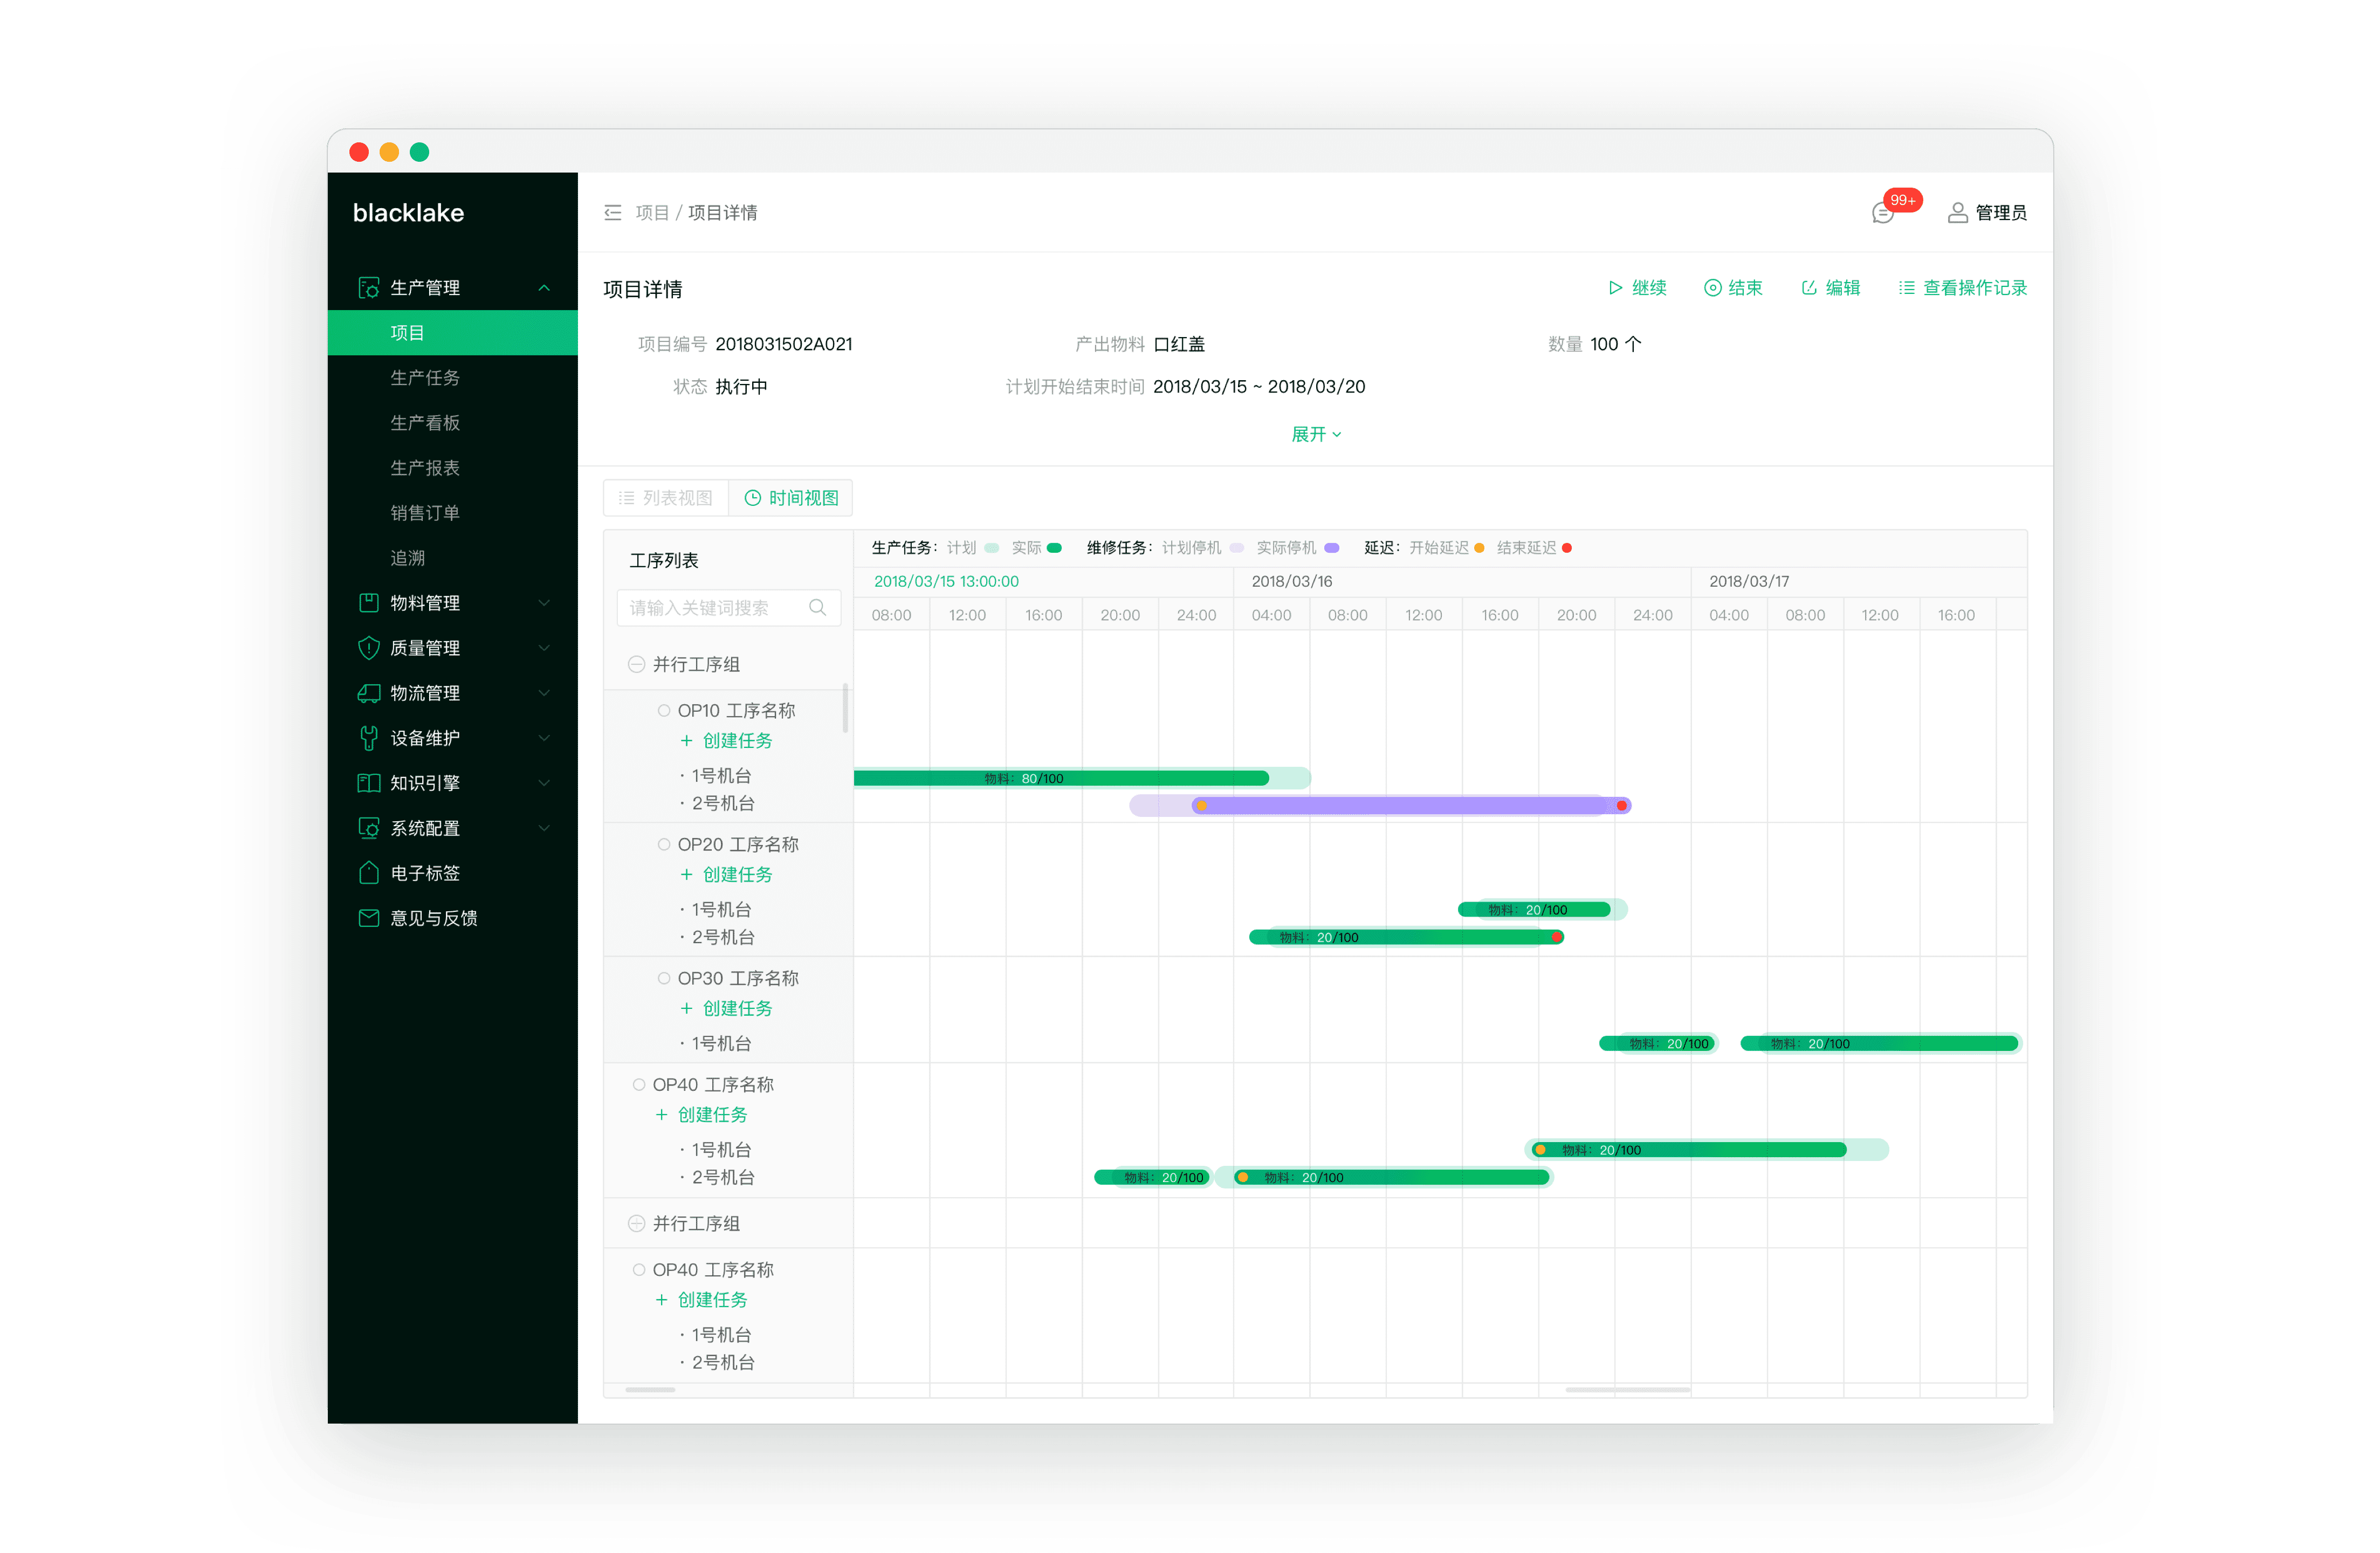The height and width of the screenshot is (1553, 2380).
Task: Click the search magnifier icon in the keyword field
Action: tap(817, 608)
